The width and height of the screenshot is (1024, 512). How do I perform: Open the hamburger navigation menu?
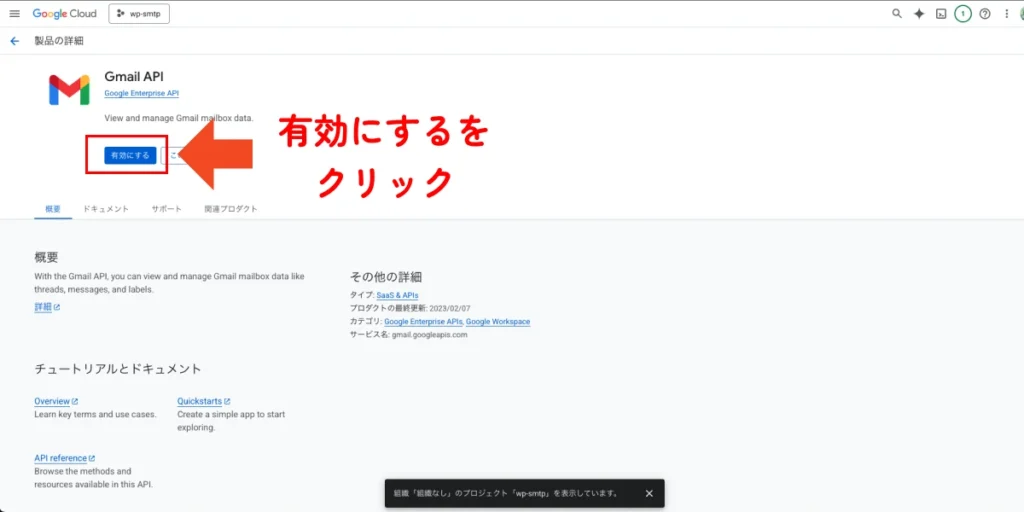tap(14, 14)
